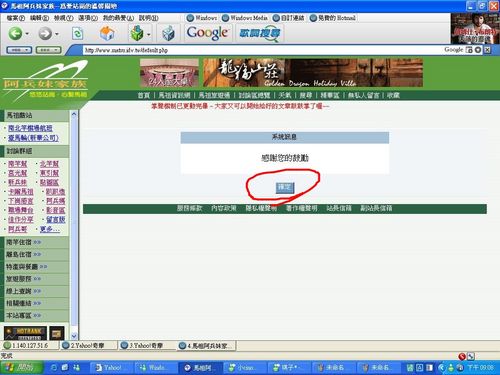The image size is (500, 375).
Task: Click the green cube favorites icon
Action: click(x=137, y=33)
